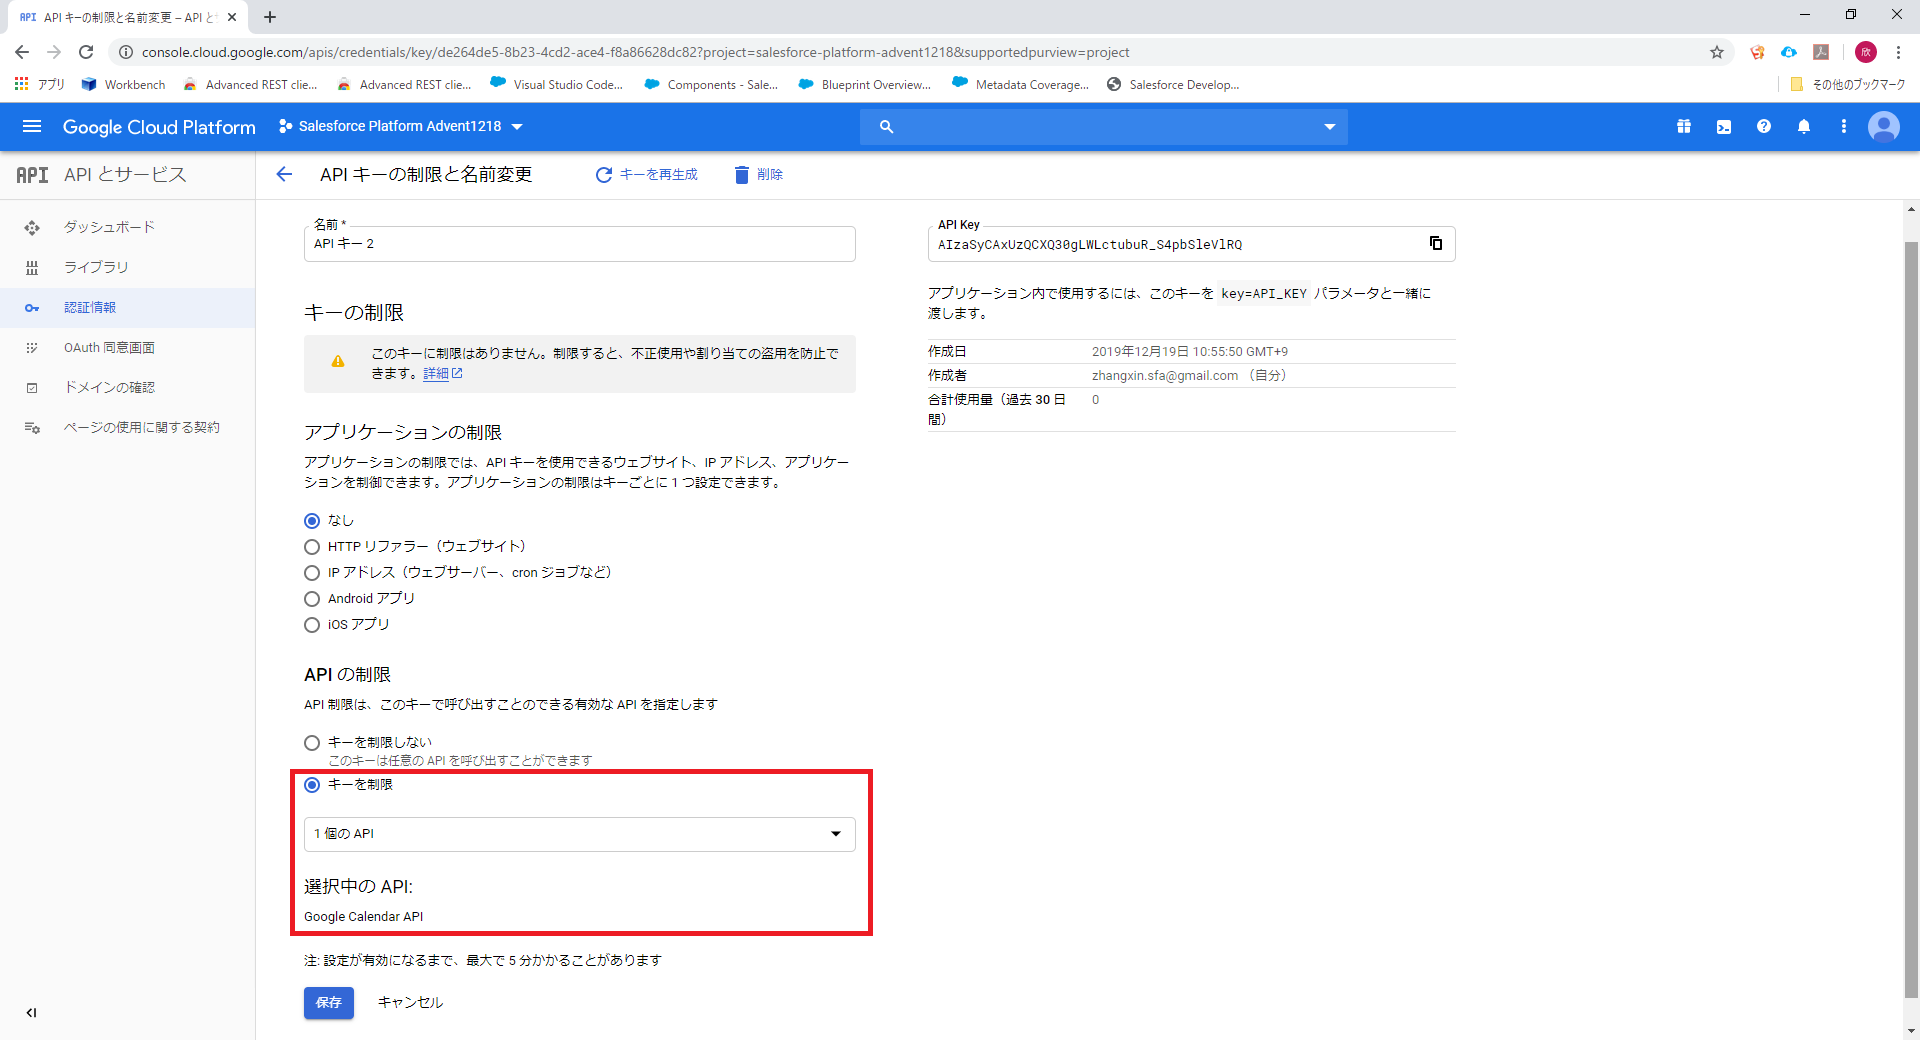Select HTTP リファラー (ウェブサイト) restriction

[x=312, y=547]
